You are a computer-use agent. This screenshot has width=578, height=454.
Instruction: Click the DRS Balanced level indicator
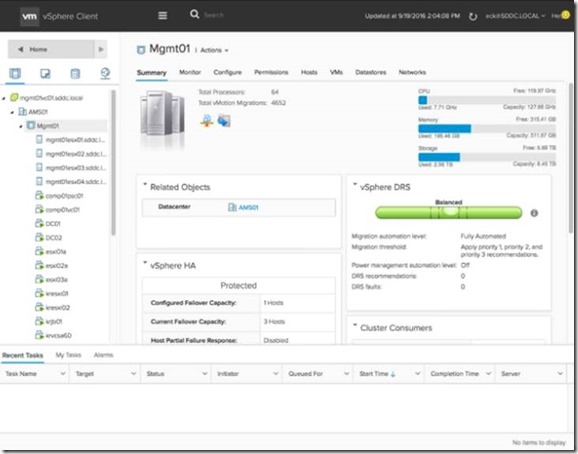tap(449, 213)
